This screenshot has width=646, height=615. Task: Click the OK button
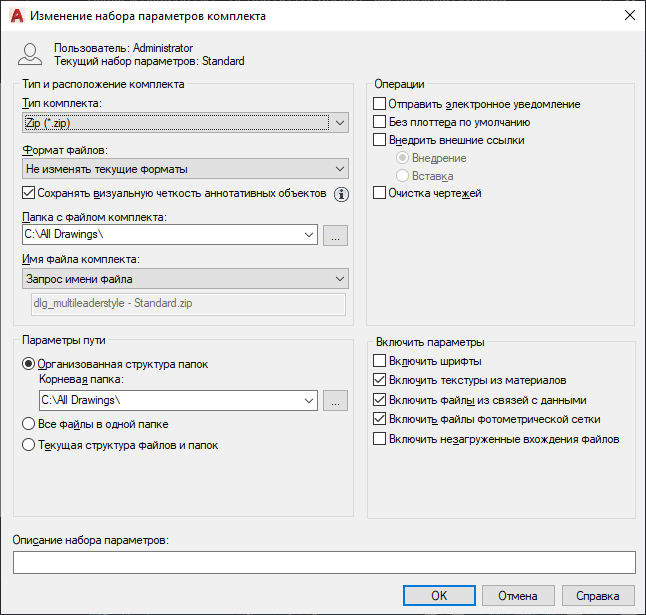click(439, 596)
